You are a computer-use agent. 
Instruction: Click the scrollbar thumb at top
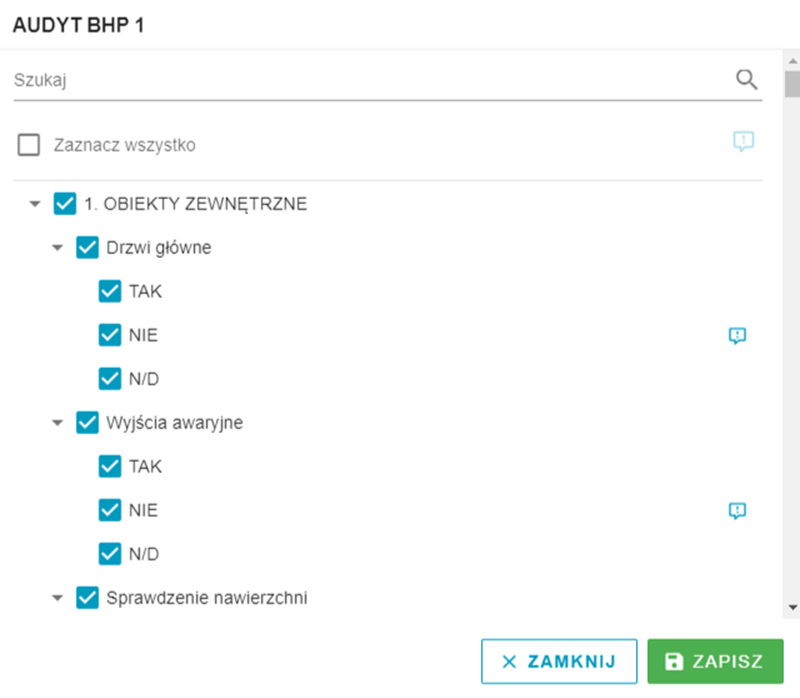792,84
